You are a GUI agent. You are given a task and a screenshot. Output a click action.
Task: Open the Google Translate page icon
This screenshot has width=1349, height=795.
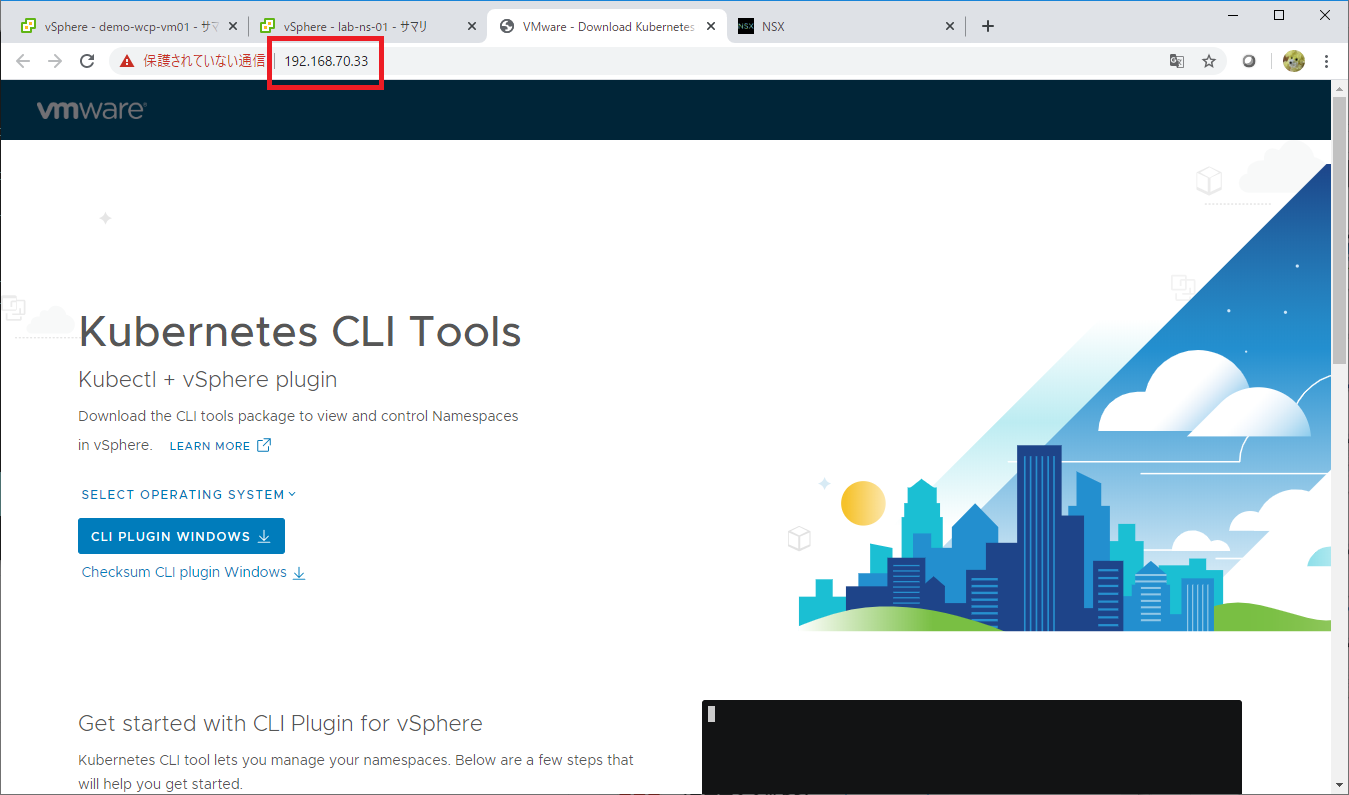point(1177,61)
